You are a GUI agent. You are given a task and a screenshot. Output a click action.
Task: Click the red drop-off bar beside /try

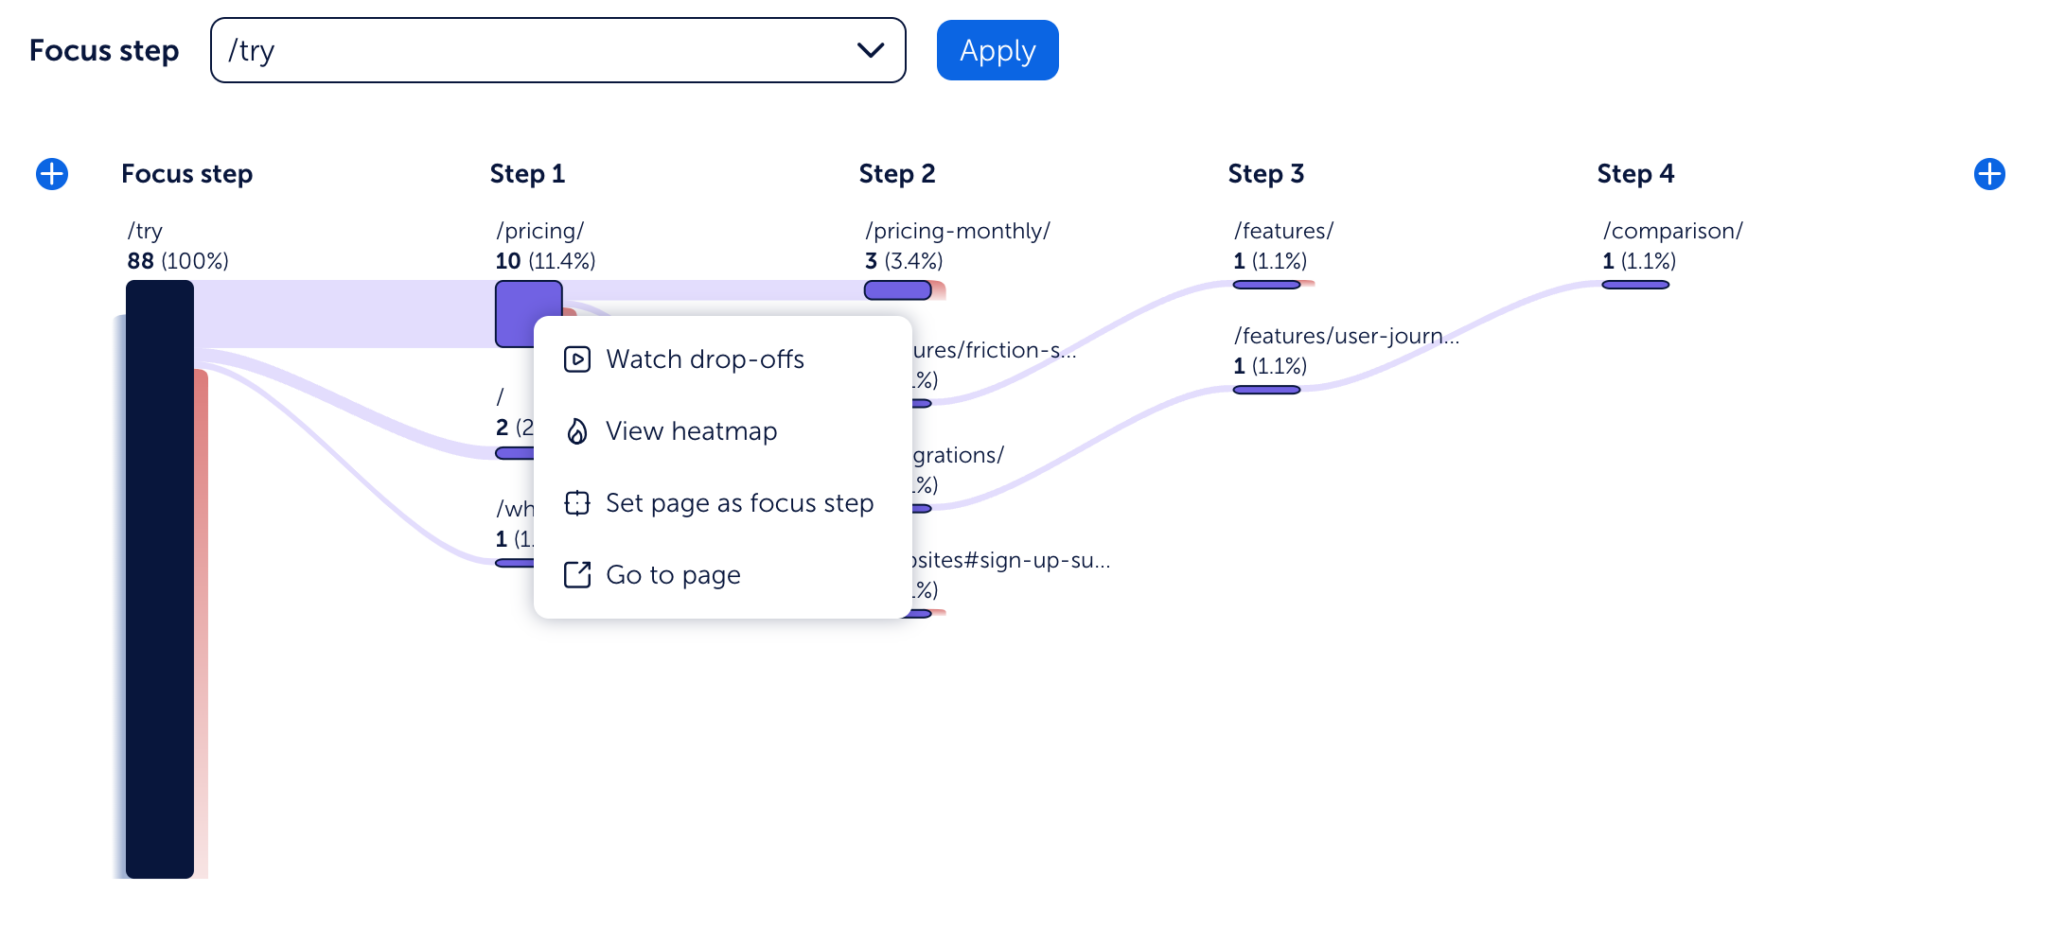(202, 620)
